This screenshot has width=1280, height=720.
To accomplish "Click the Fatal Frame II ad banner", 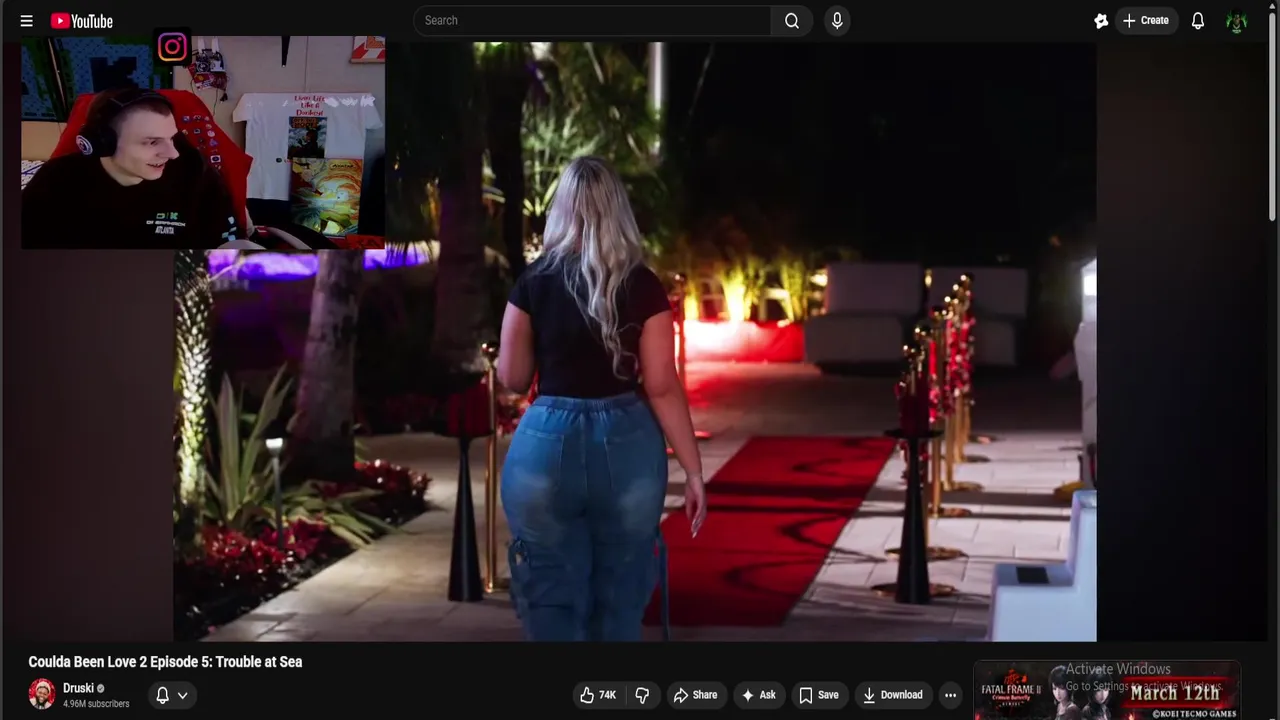I will tap(1107, 691).
